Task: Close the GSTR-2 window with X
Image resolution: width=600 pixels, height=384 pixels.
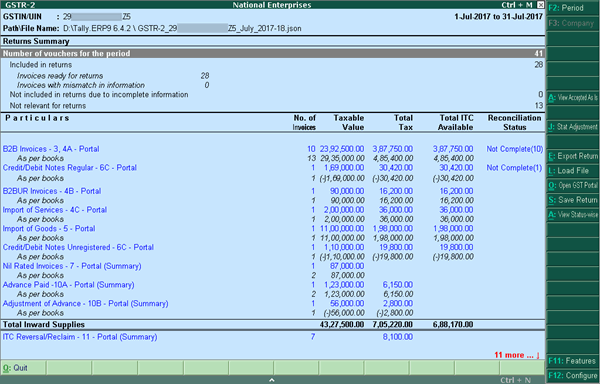Action: (x=540, y=5)
